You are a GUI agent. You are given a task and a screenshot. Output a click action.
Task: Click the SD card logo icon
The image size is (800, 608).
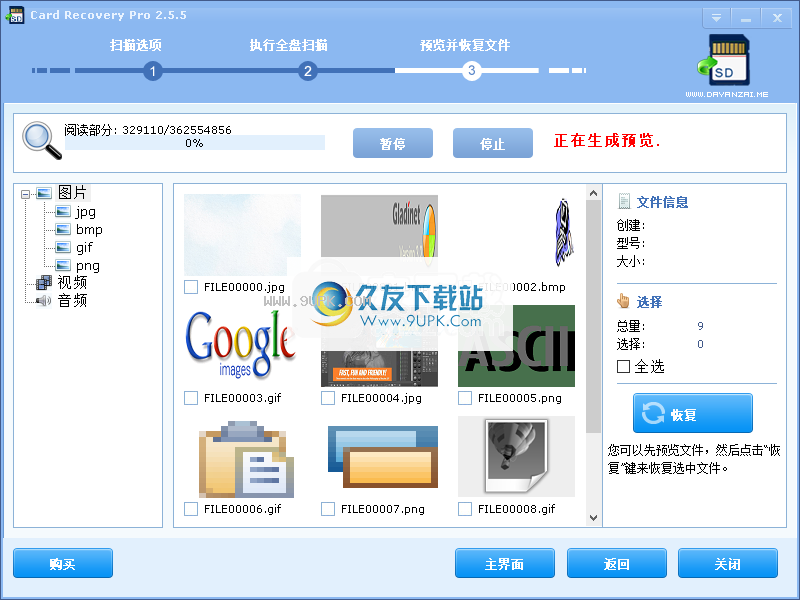click(x=724, y=61)
